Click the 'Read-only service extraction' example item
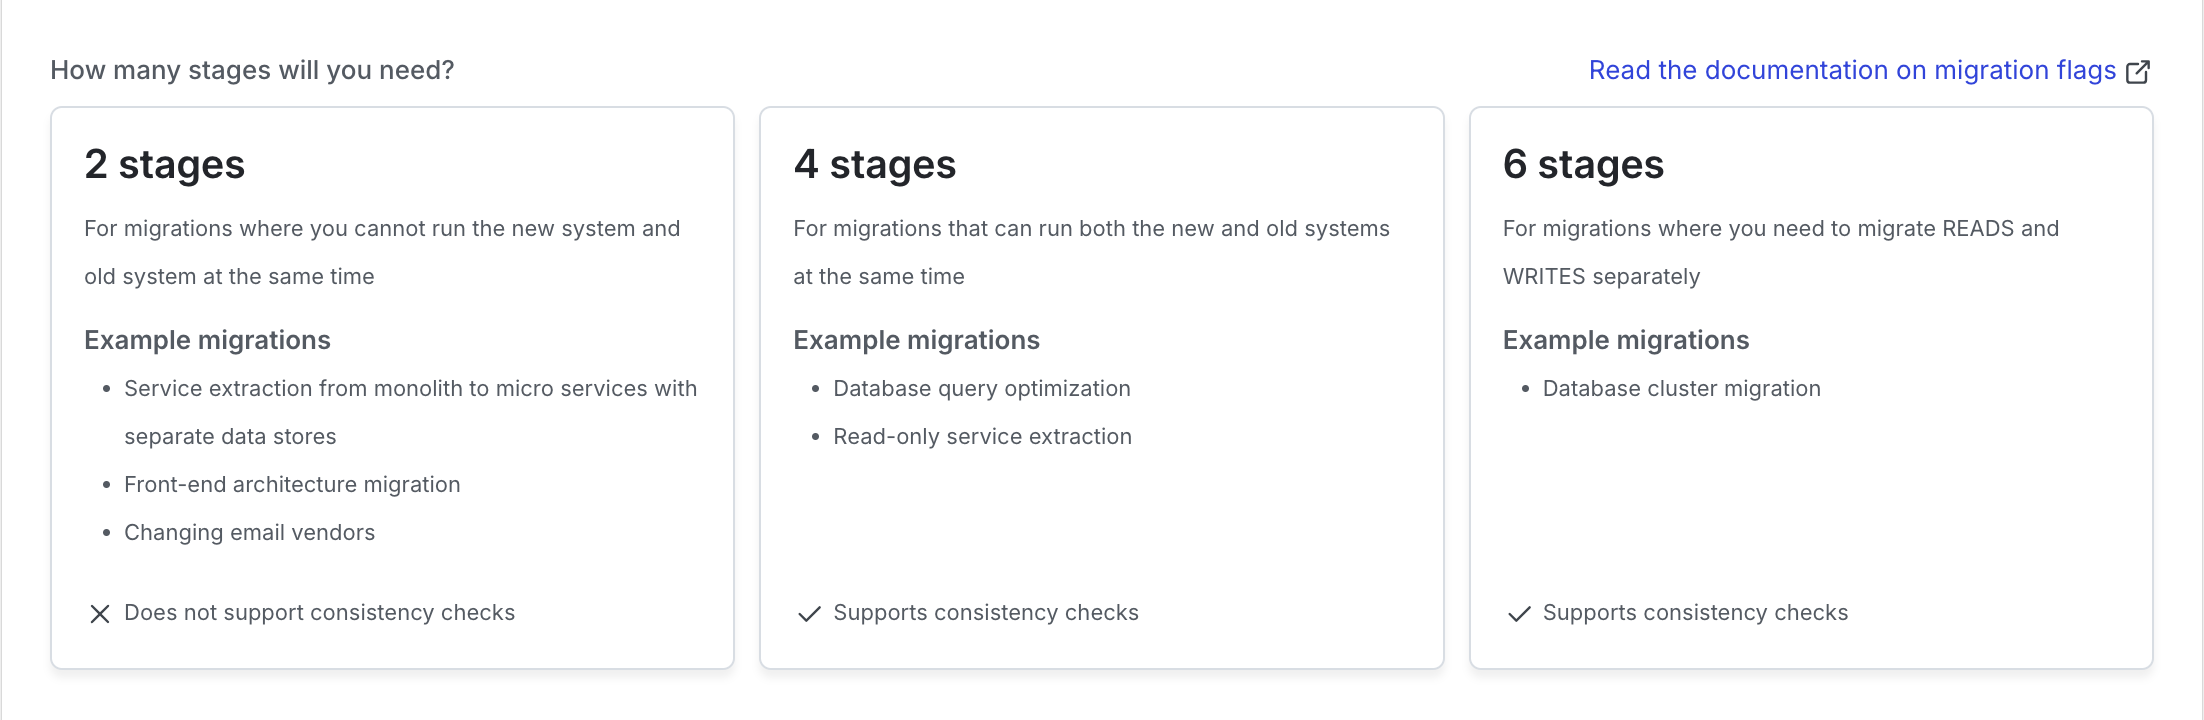 pyautogui.click(x=982, y=436)
